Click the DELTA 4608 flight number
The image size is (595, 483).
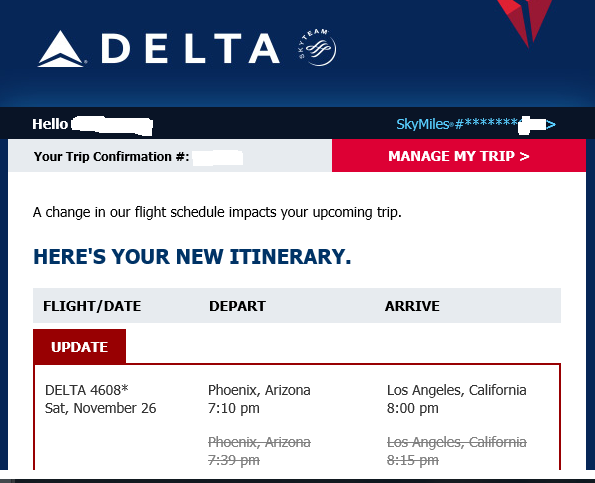click(87, 390)
